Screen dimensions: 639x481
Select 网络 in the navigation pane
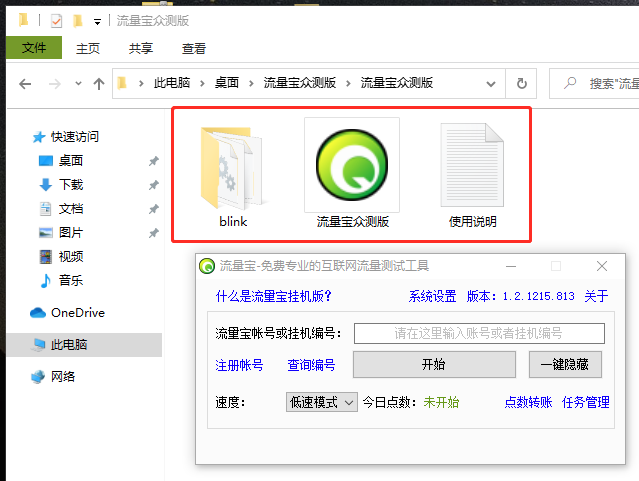click(x=62, y=377)
